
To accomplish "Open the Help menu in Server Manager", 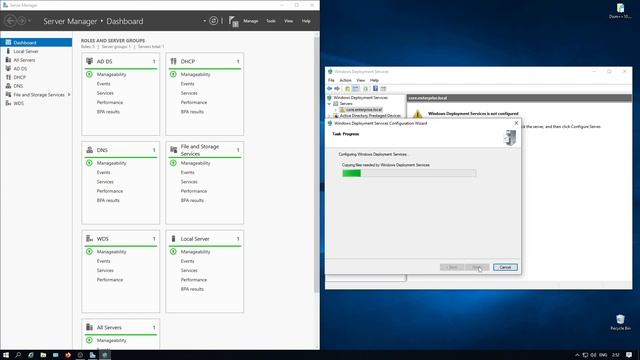I will [306, 21].
